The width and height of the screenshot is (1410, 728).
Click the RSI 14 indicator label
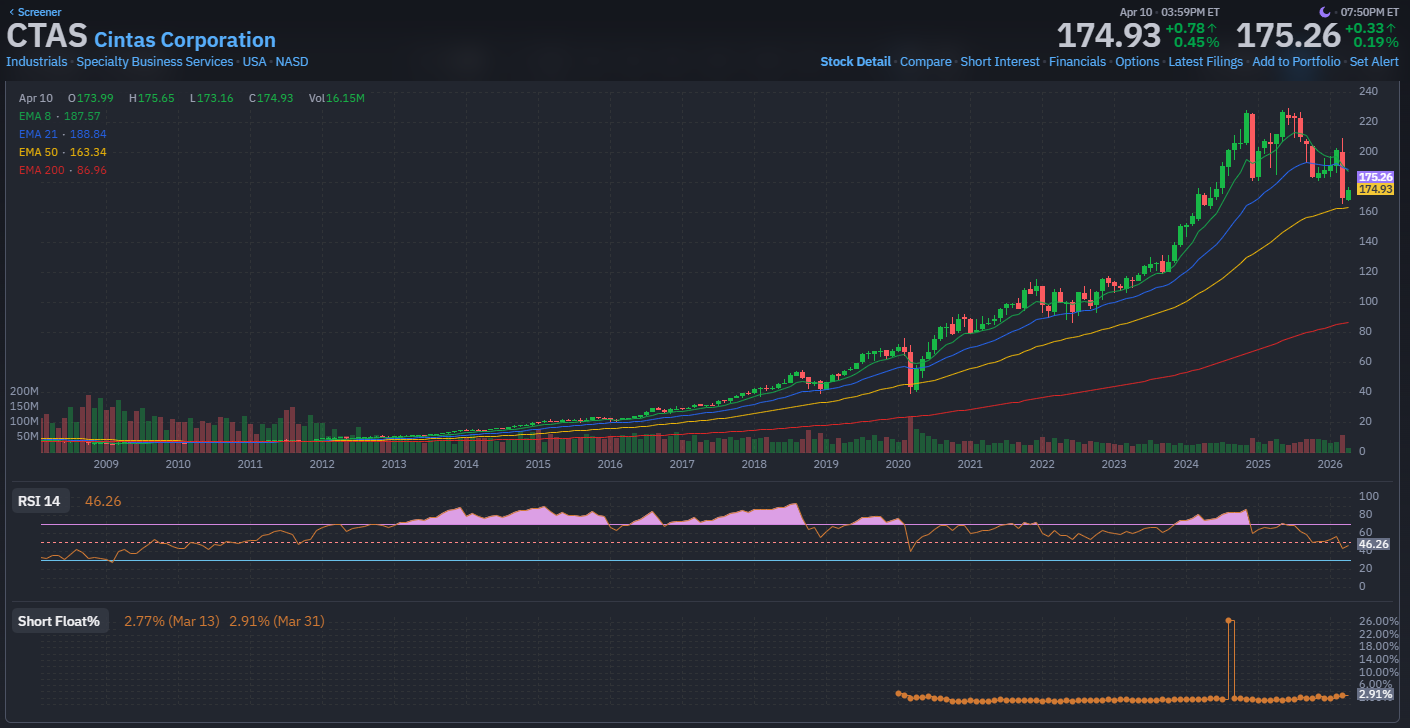(x=42, y=501)
